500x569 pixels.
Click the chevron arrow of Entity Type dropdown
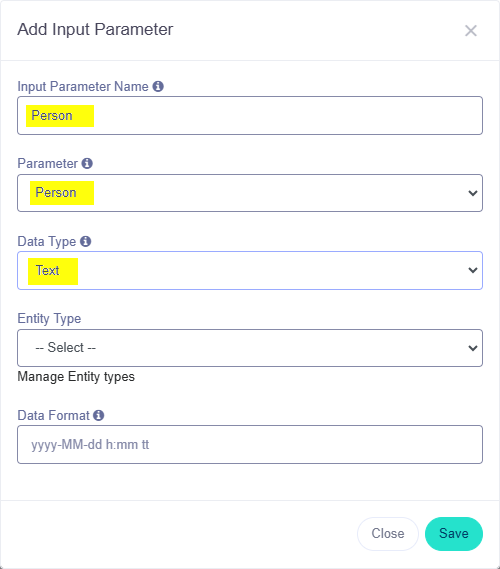tap(472, 348)
